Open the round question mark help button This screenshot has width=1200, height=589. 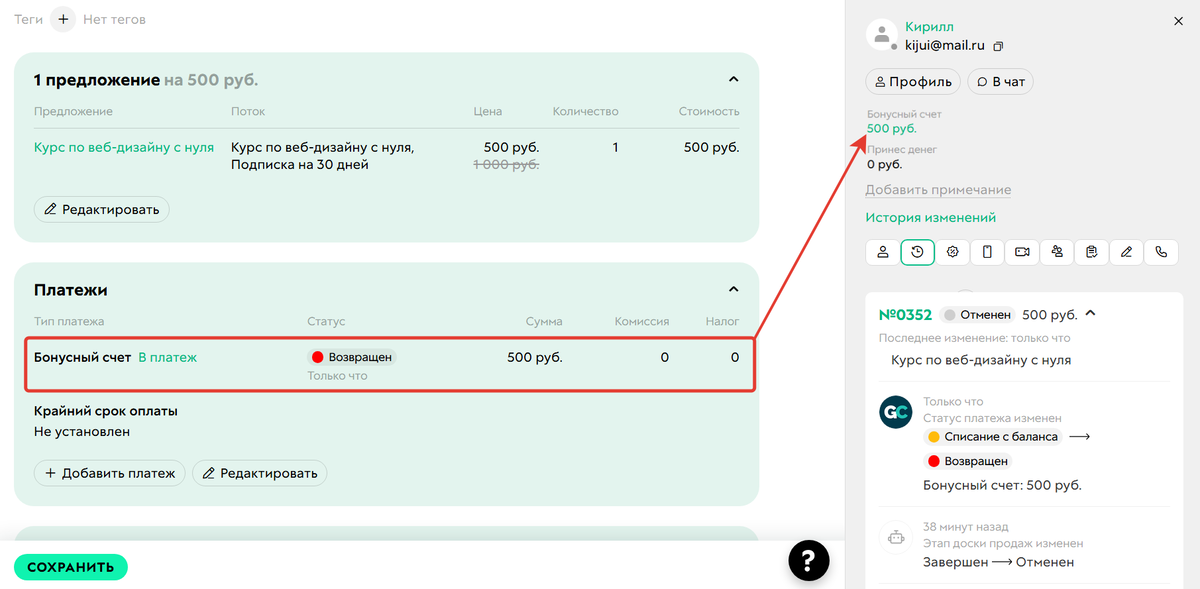pos(809,560)
